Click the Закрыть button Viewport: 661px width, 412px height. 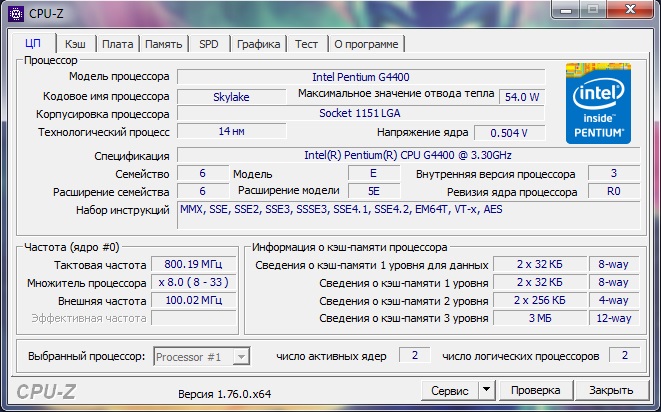pos(611,390)
